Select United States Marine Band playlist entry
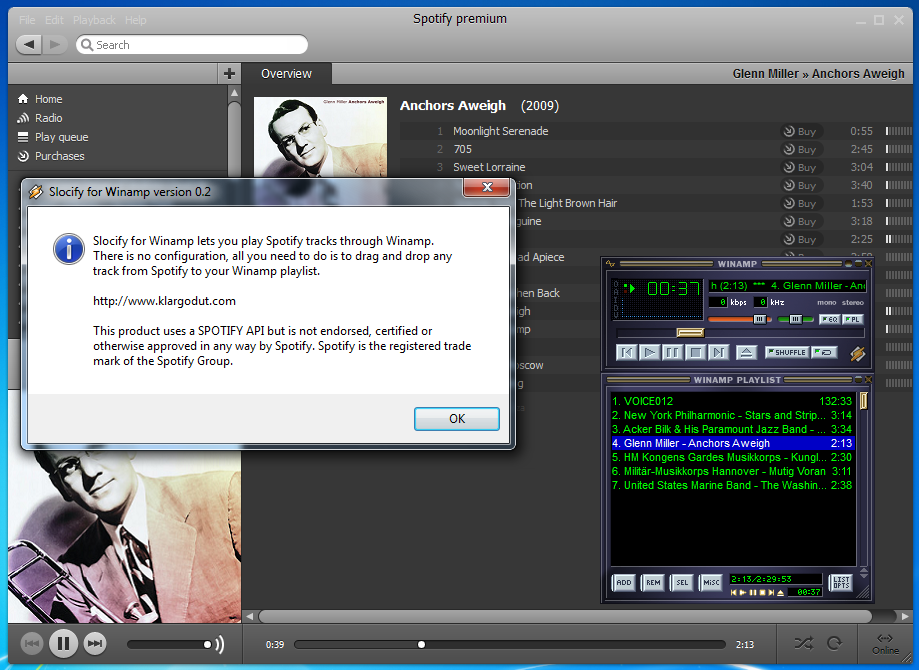Image resolution: width=919 pixels, height=670 pixels. 731,485
